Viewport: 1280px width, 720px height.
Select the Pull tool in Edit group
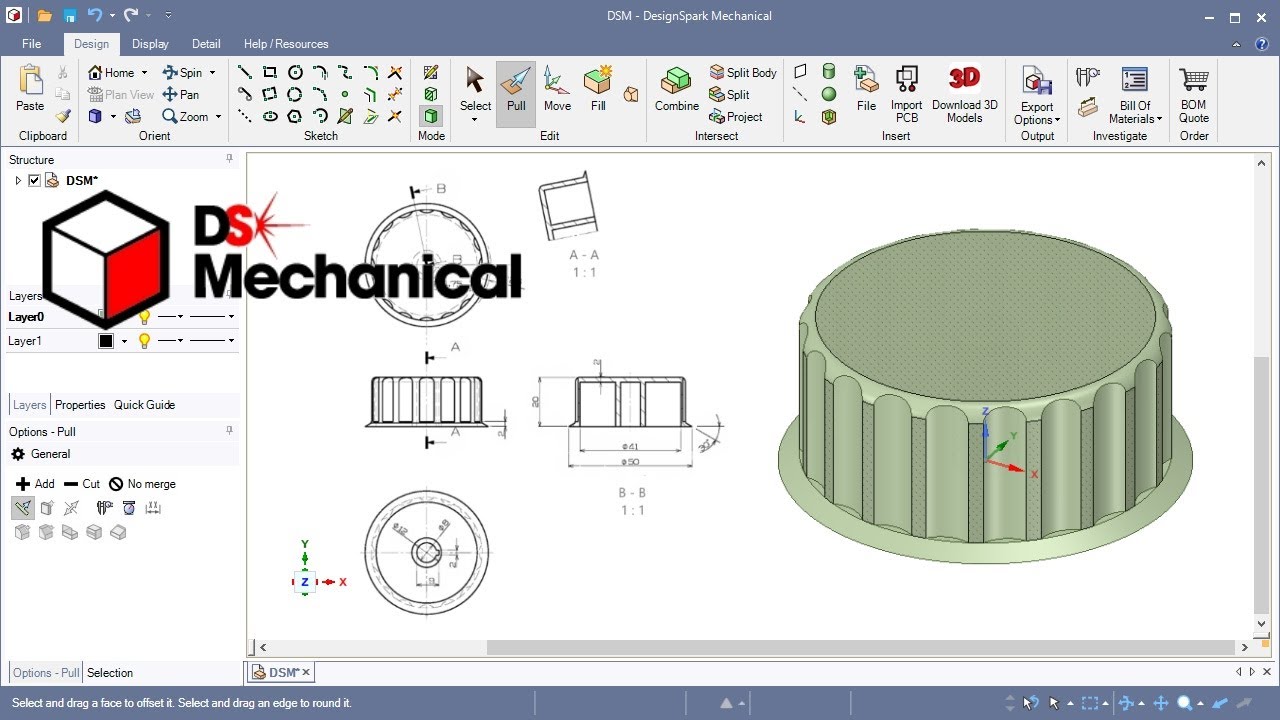516,93
